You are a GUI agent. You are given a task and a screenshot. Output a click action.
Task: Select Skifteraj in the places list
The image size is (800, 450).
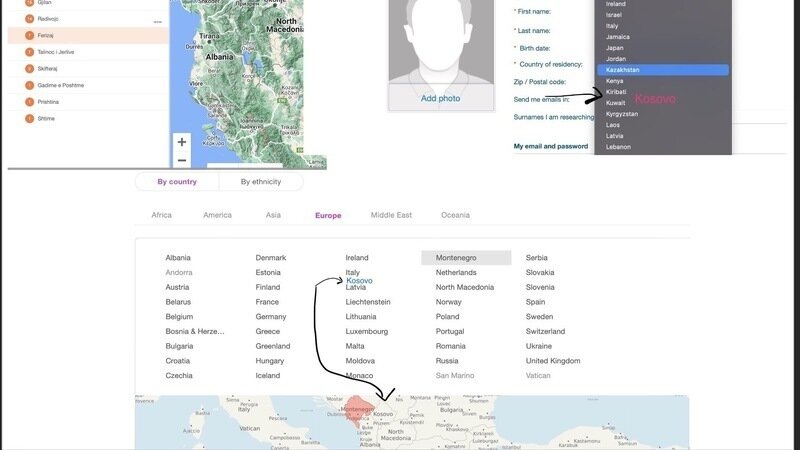click(x=47, y=68)
